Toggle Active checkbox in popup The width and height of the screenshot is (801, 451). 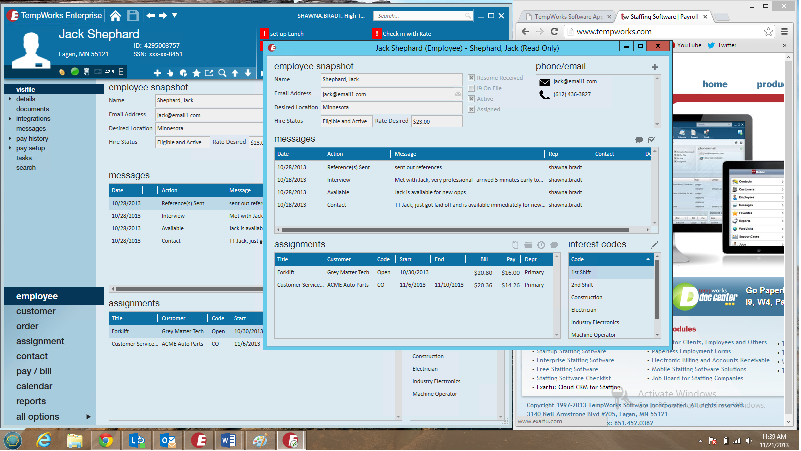pos(472,99)
